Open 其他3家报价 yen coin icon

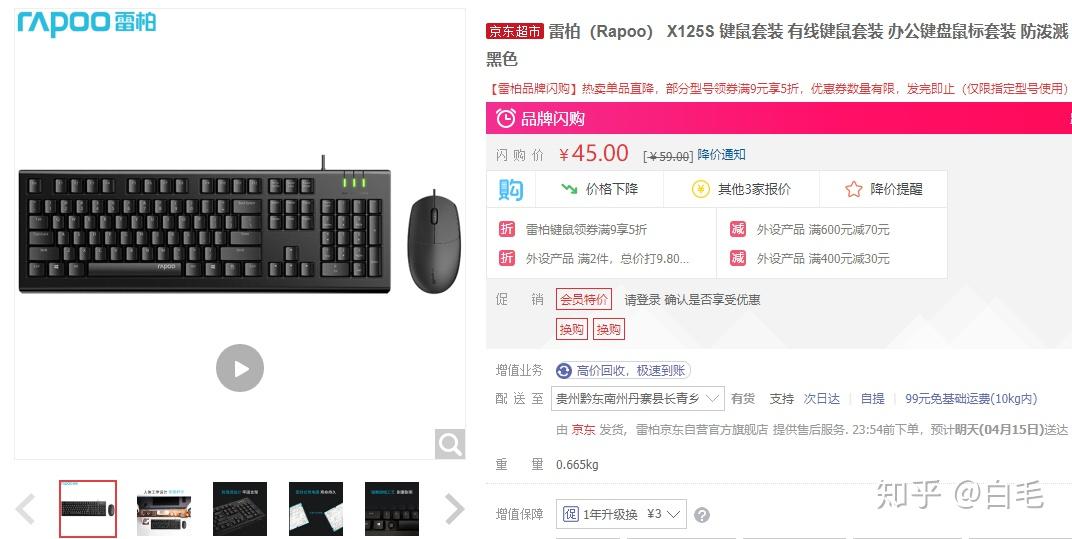click(700, 189)
